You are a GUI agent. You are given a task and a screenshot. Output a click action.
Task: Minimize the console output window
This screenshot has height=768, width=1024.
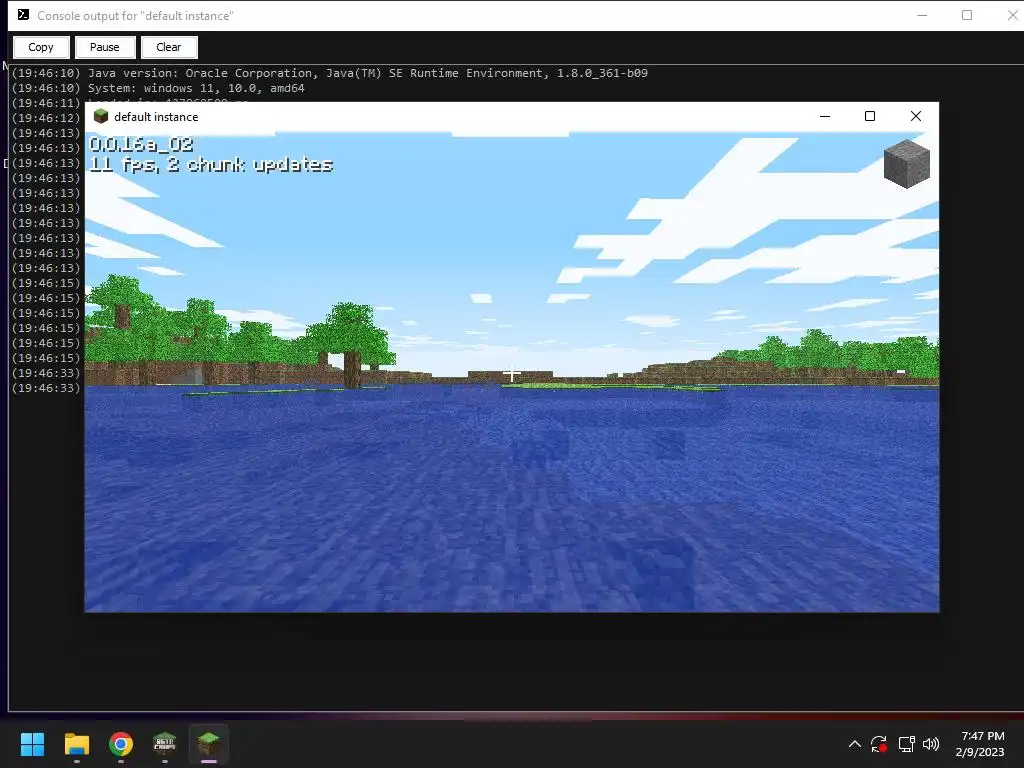point(922,15)
